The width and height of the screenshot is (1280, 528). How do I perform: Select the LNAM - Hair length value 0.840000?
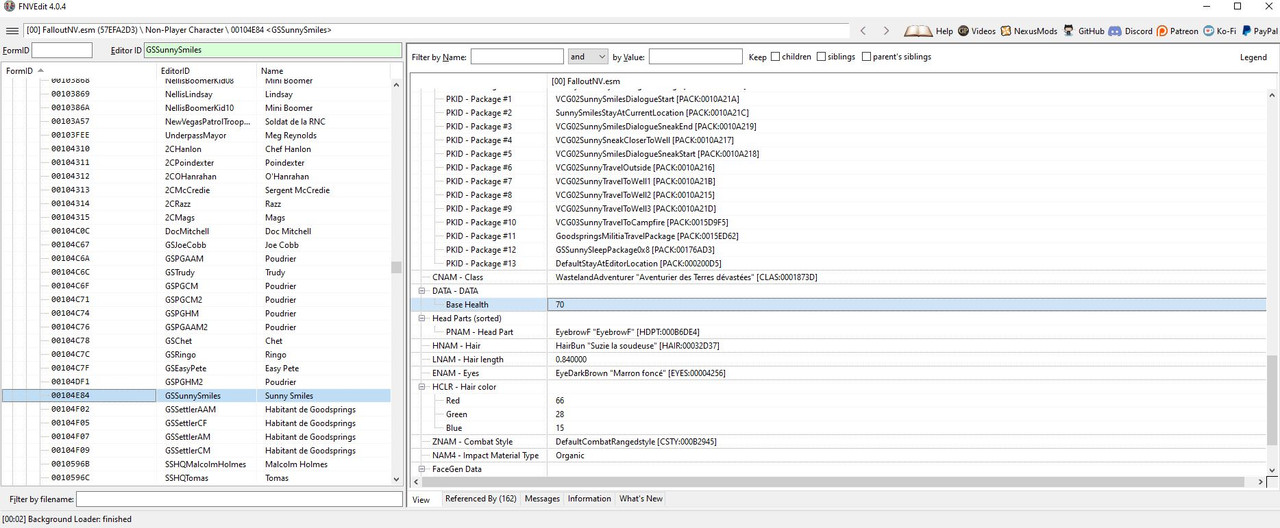coord(906,359)
